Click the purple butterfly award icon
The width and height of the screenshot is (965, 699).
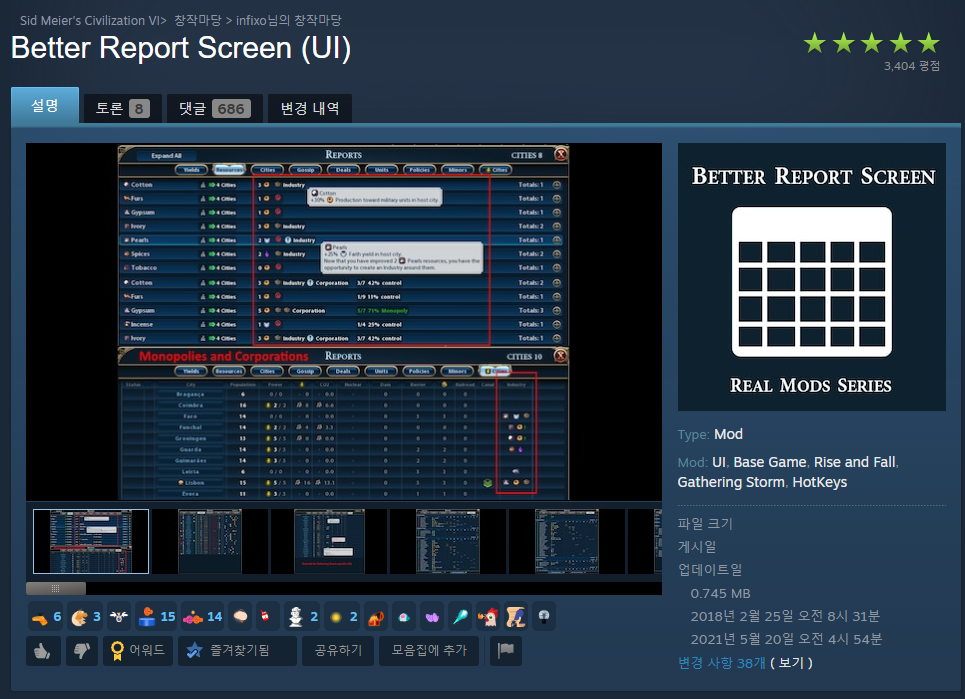tap(431, 617)
